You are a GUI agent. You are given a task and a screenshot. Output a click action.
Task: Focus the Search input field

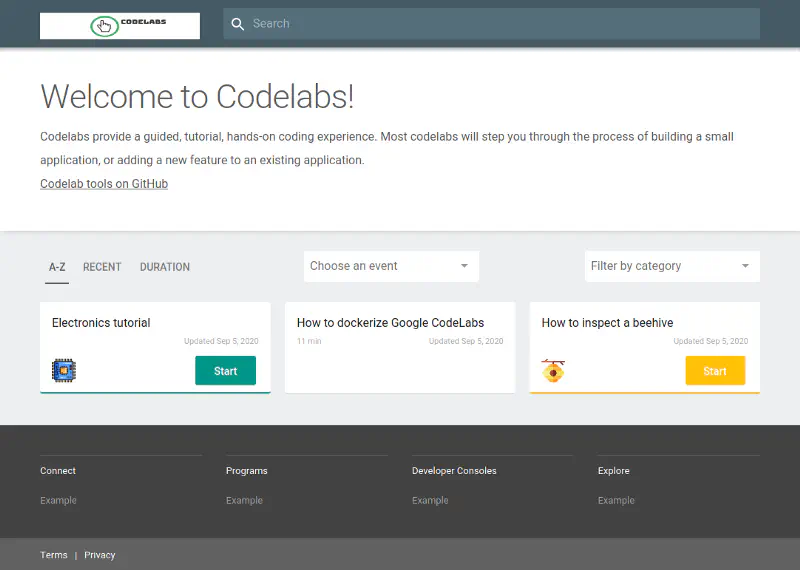500,24
